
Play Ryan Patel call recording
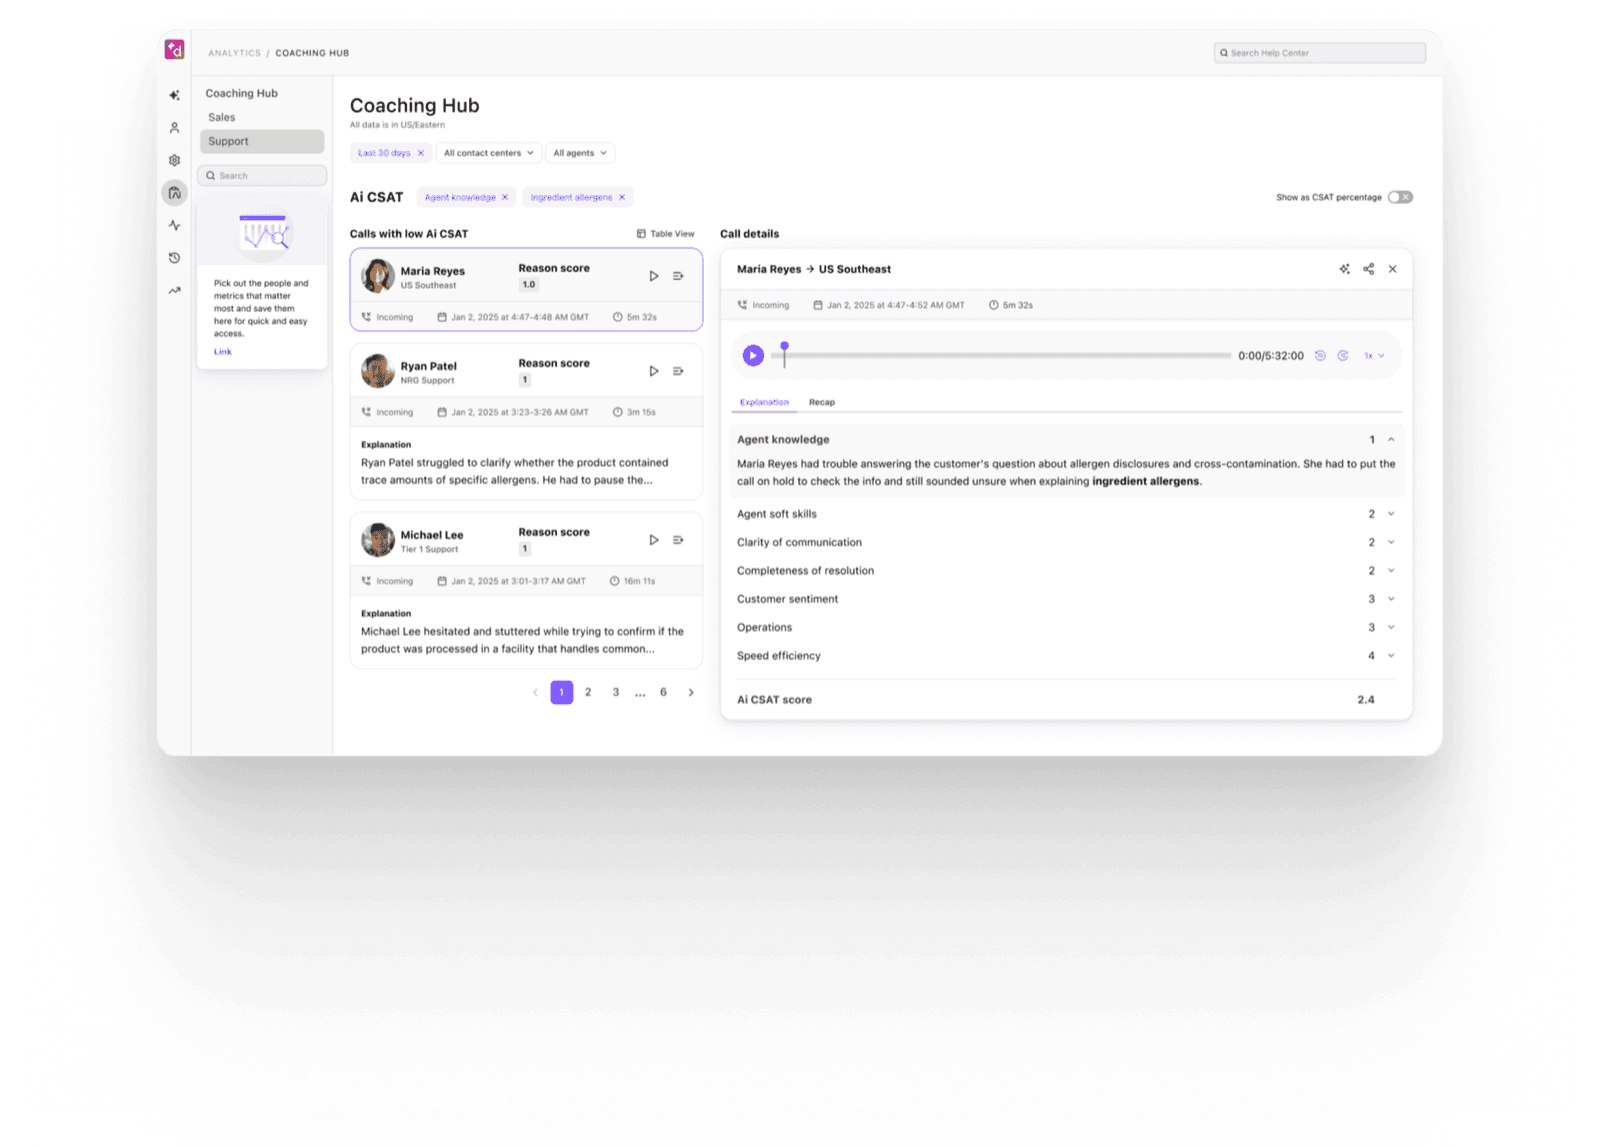click(x=653, y=371)
